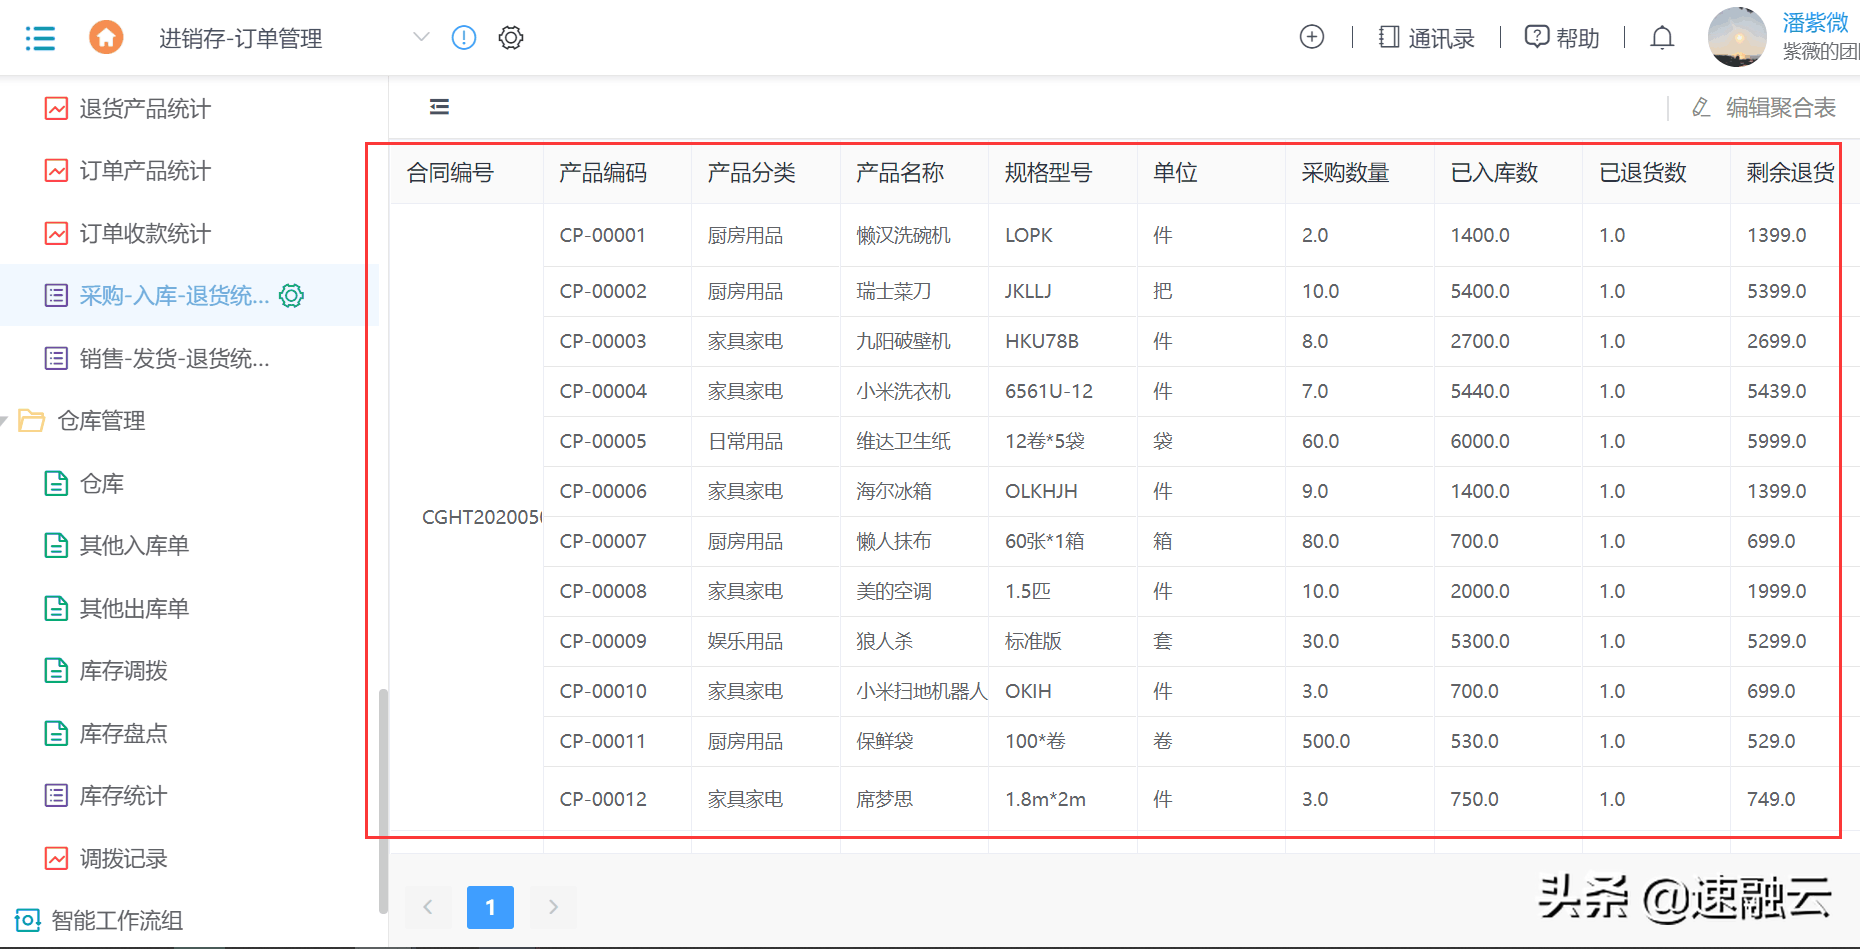Select 懒汉洗碗机 product name cell
1860x949 pixels.
coord(903,235)
